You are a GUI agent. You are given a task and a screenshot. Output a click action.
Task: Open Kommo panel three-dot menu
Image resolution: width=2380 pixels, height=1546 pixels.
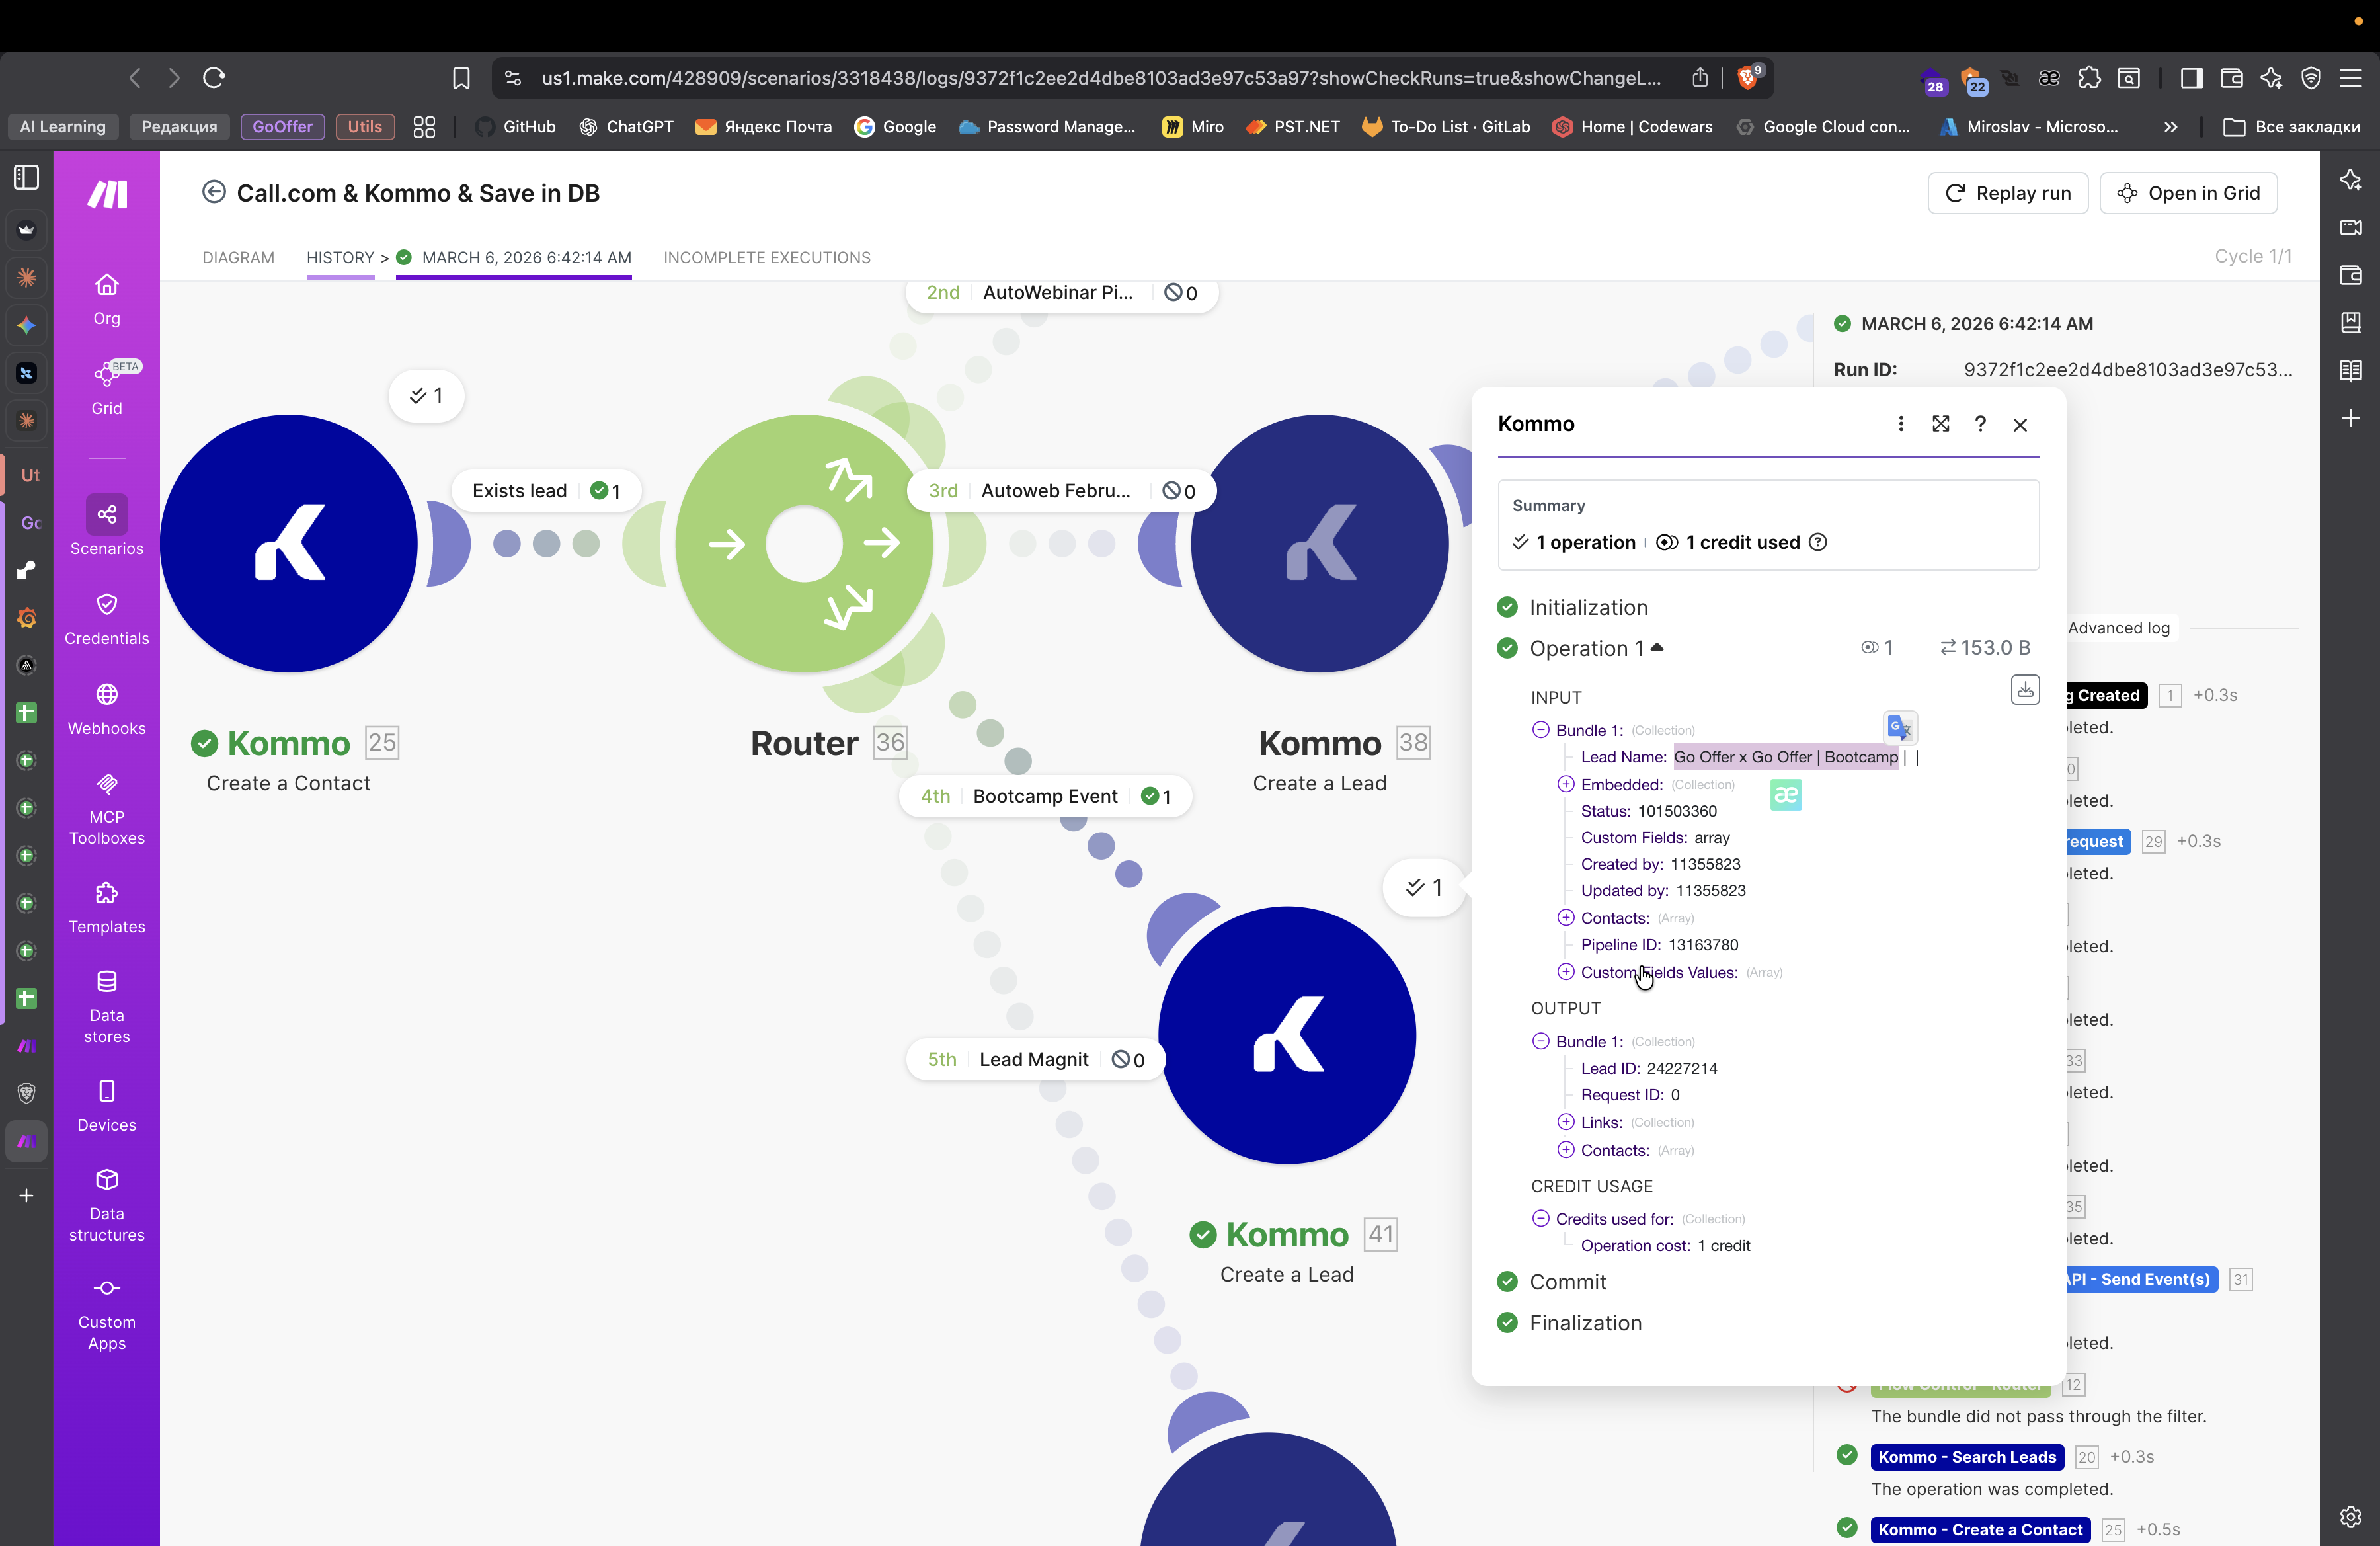[x=1900, y=424]
